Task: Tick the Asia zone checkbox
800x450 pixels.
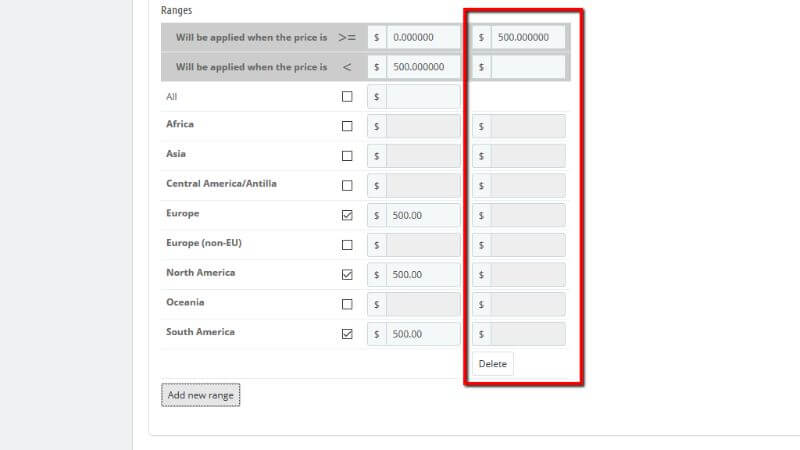Action: click(347, 156)
